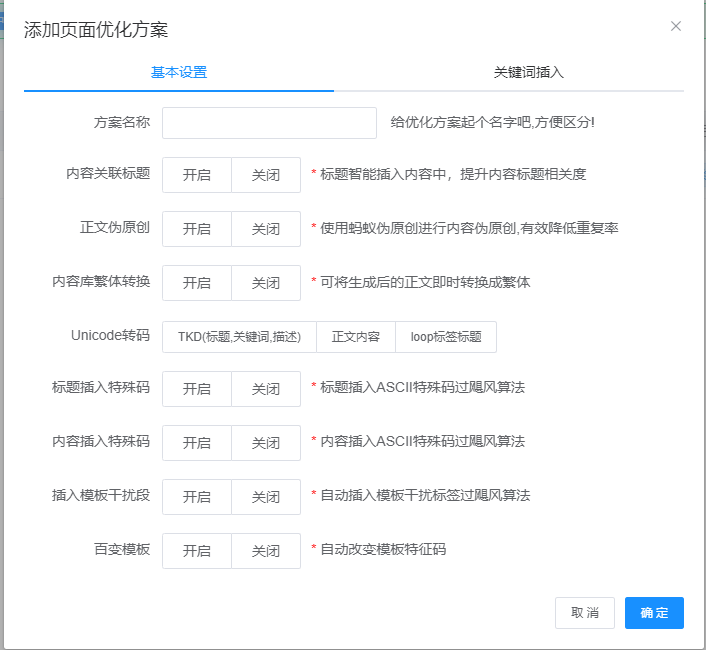Set 百变模板 to 关闭

tap(266, 551)
